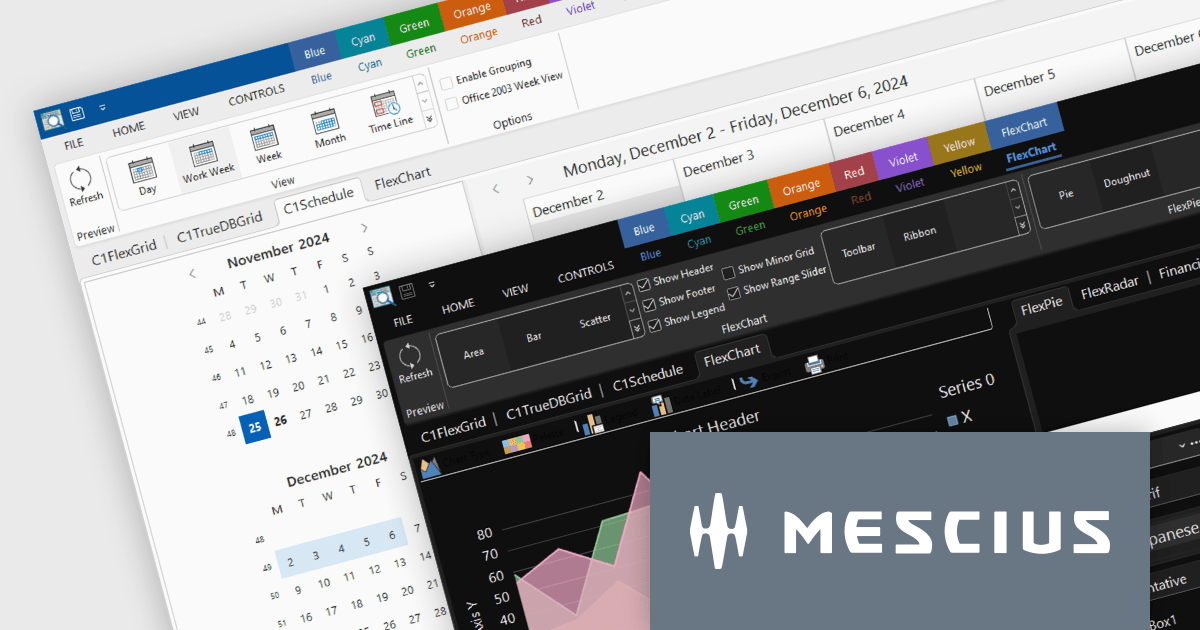1200x630 pixels.
Task: Go to previous month in November calendar
Action: coord(192,272)
